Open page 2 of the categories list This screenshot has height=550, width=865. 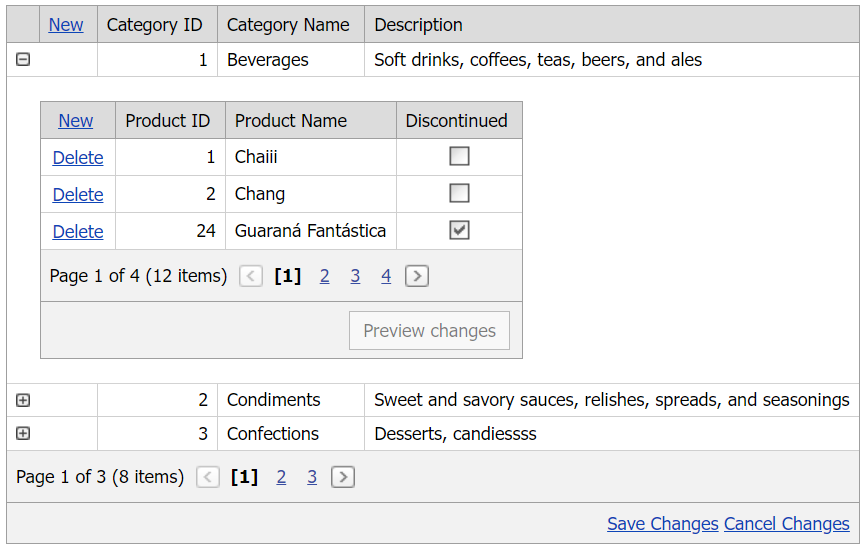tap(281, 477)
